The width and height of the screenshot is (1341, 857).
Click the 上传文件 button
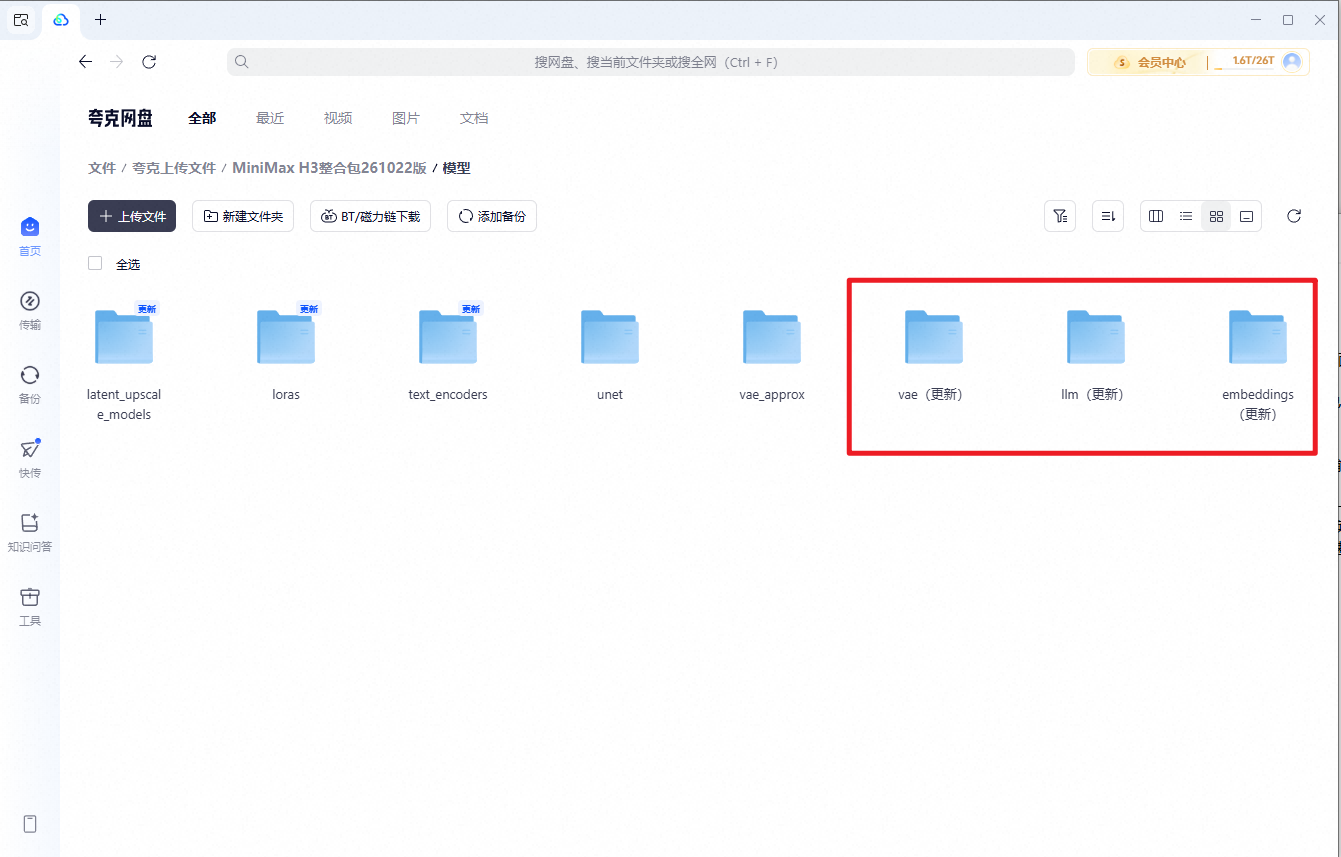point(132,216)
